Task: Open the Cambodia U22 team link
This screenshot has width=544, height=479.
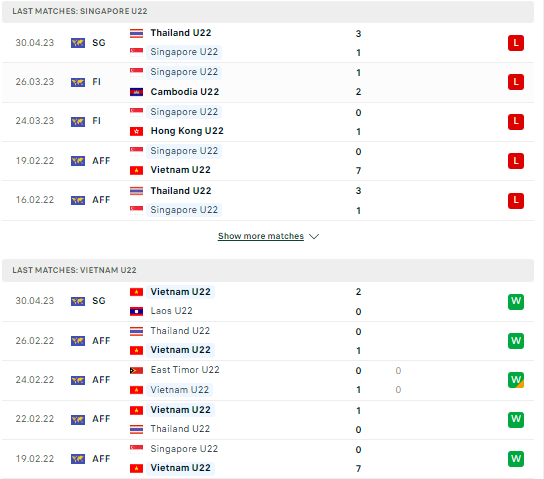Action: pos(185,92)
